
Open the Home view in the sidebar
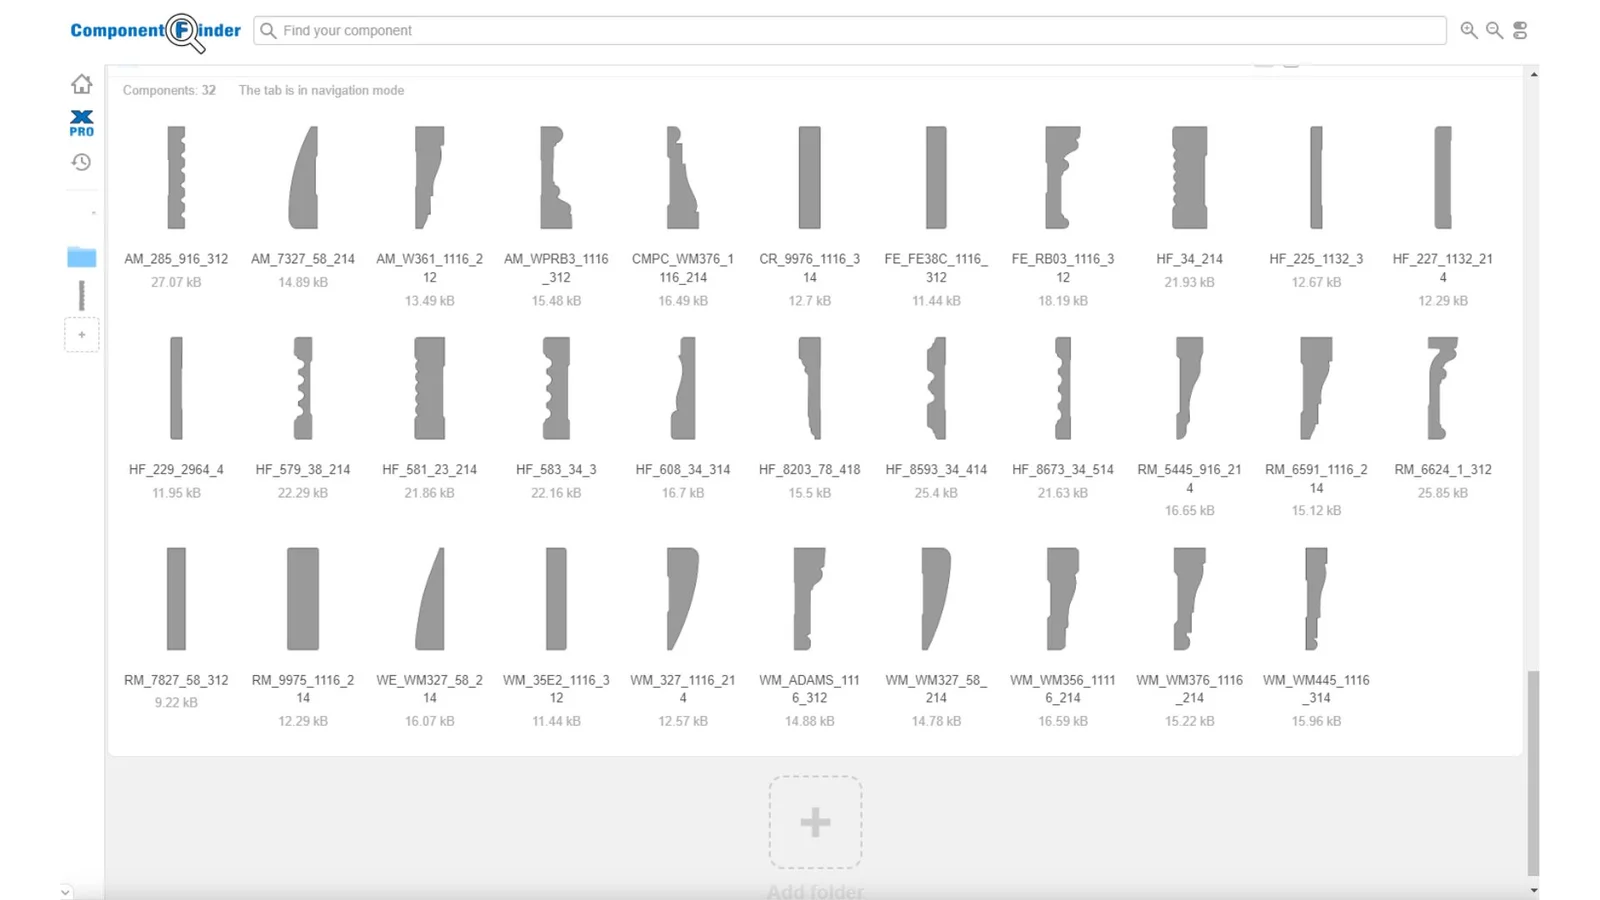pyautogui.click(x=81, y=84)
